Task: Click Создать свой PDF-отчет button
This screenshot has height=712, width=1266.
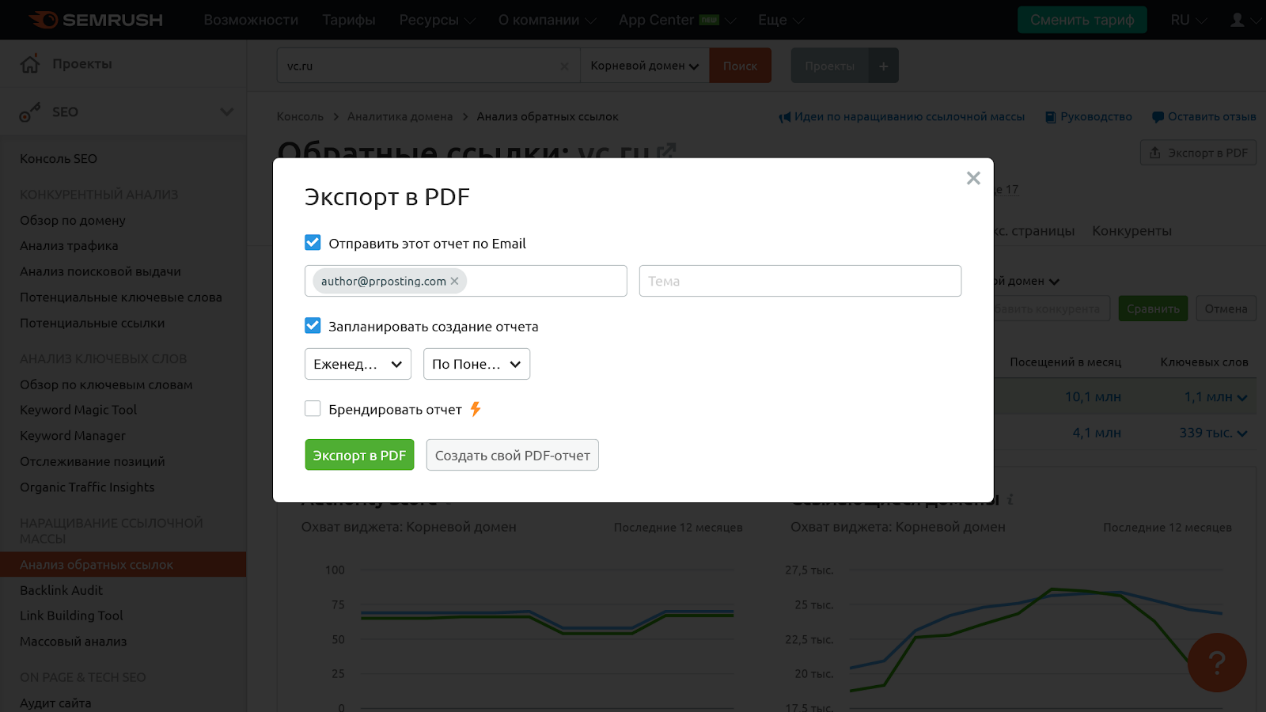Action: pyautogui.click(x=512, y=455)
